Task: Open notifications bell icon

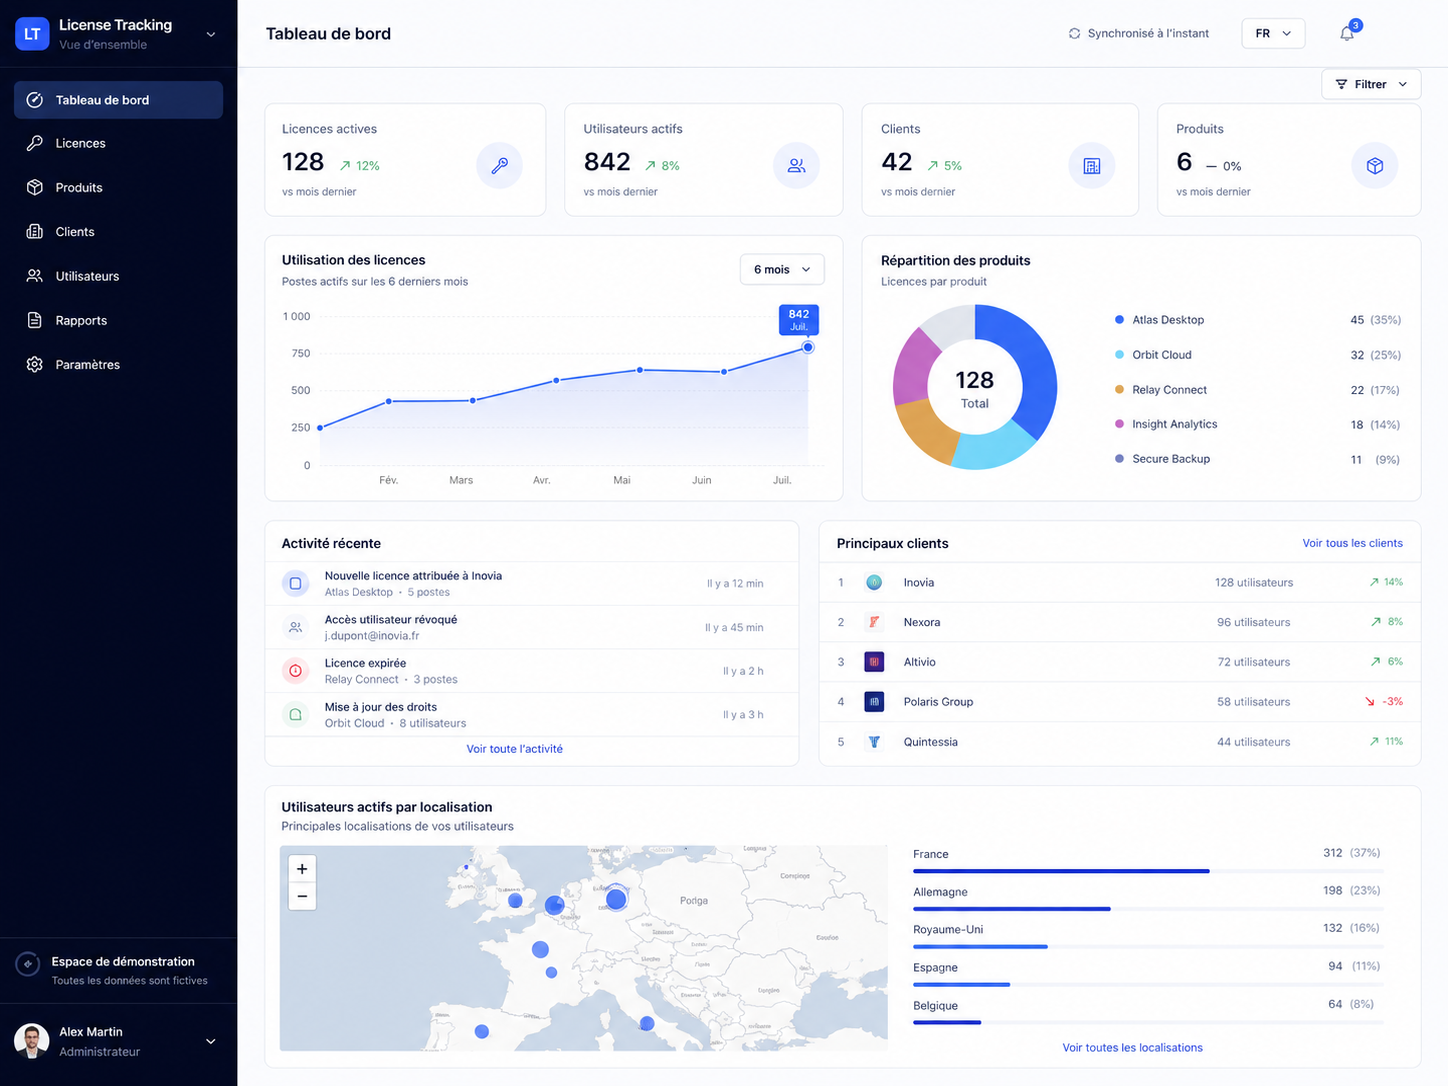Action: click(1347, 33)
